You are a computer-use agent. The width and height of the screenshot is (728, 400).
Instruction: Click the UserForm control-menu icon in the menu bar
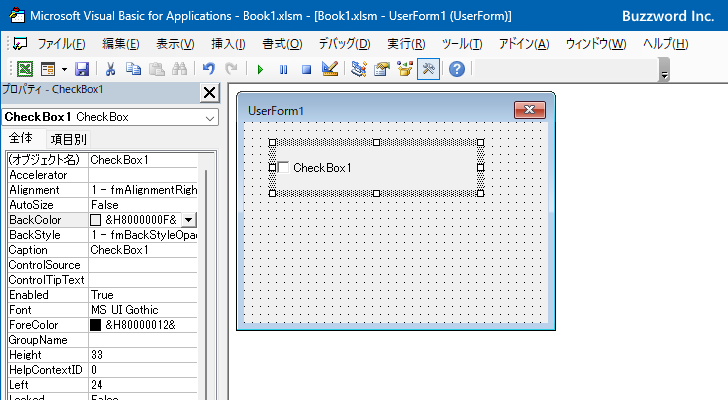20,44
